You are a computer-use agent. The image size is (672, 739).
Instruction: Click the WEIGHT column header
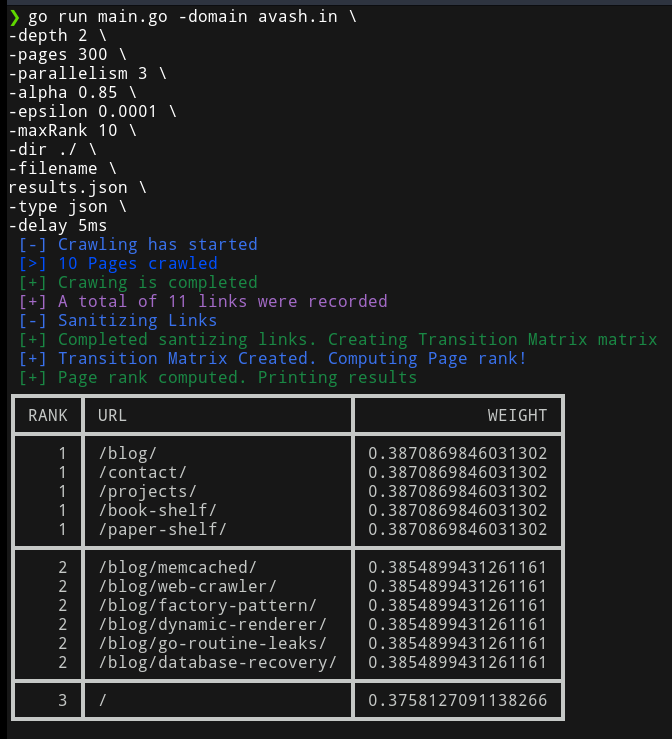click(x=517, y=416)
